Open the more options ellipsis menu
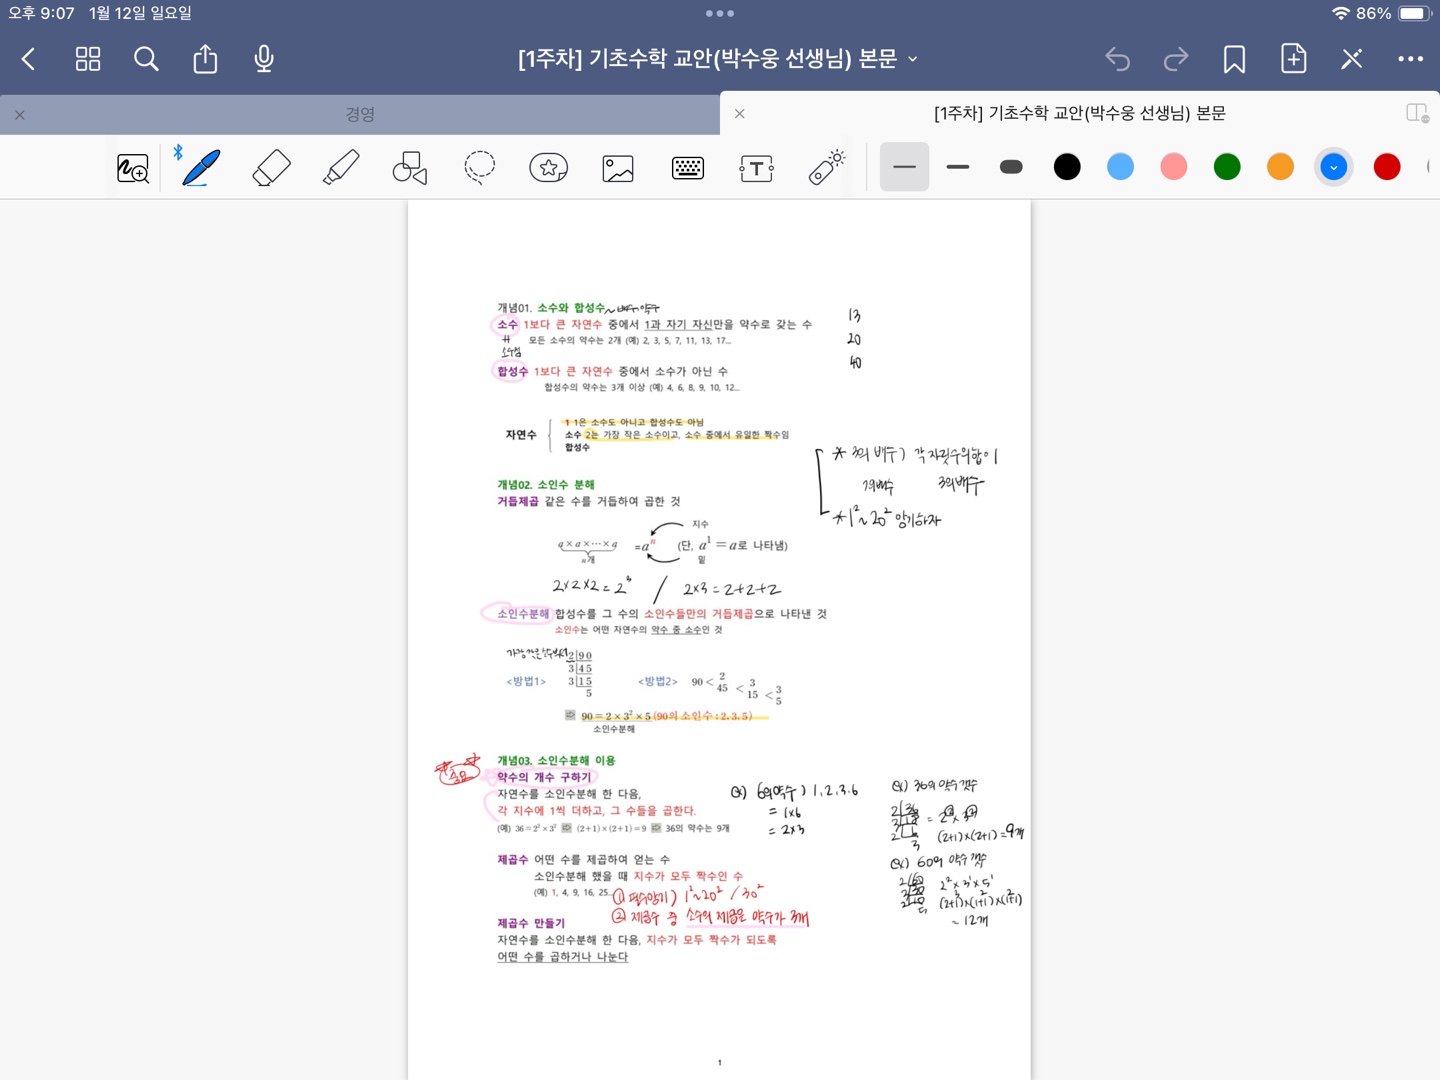This screenshot has width=1440, height=1080. (1410, 60)
